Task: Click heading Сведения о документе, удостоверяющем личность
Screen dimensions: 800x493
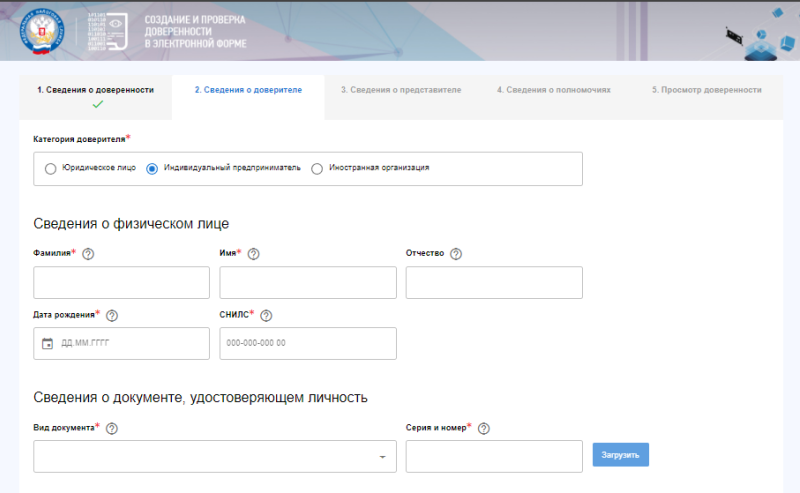Action: pyautogui.click(x=201, y=397)
